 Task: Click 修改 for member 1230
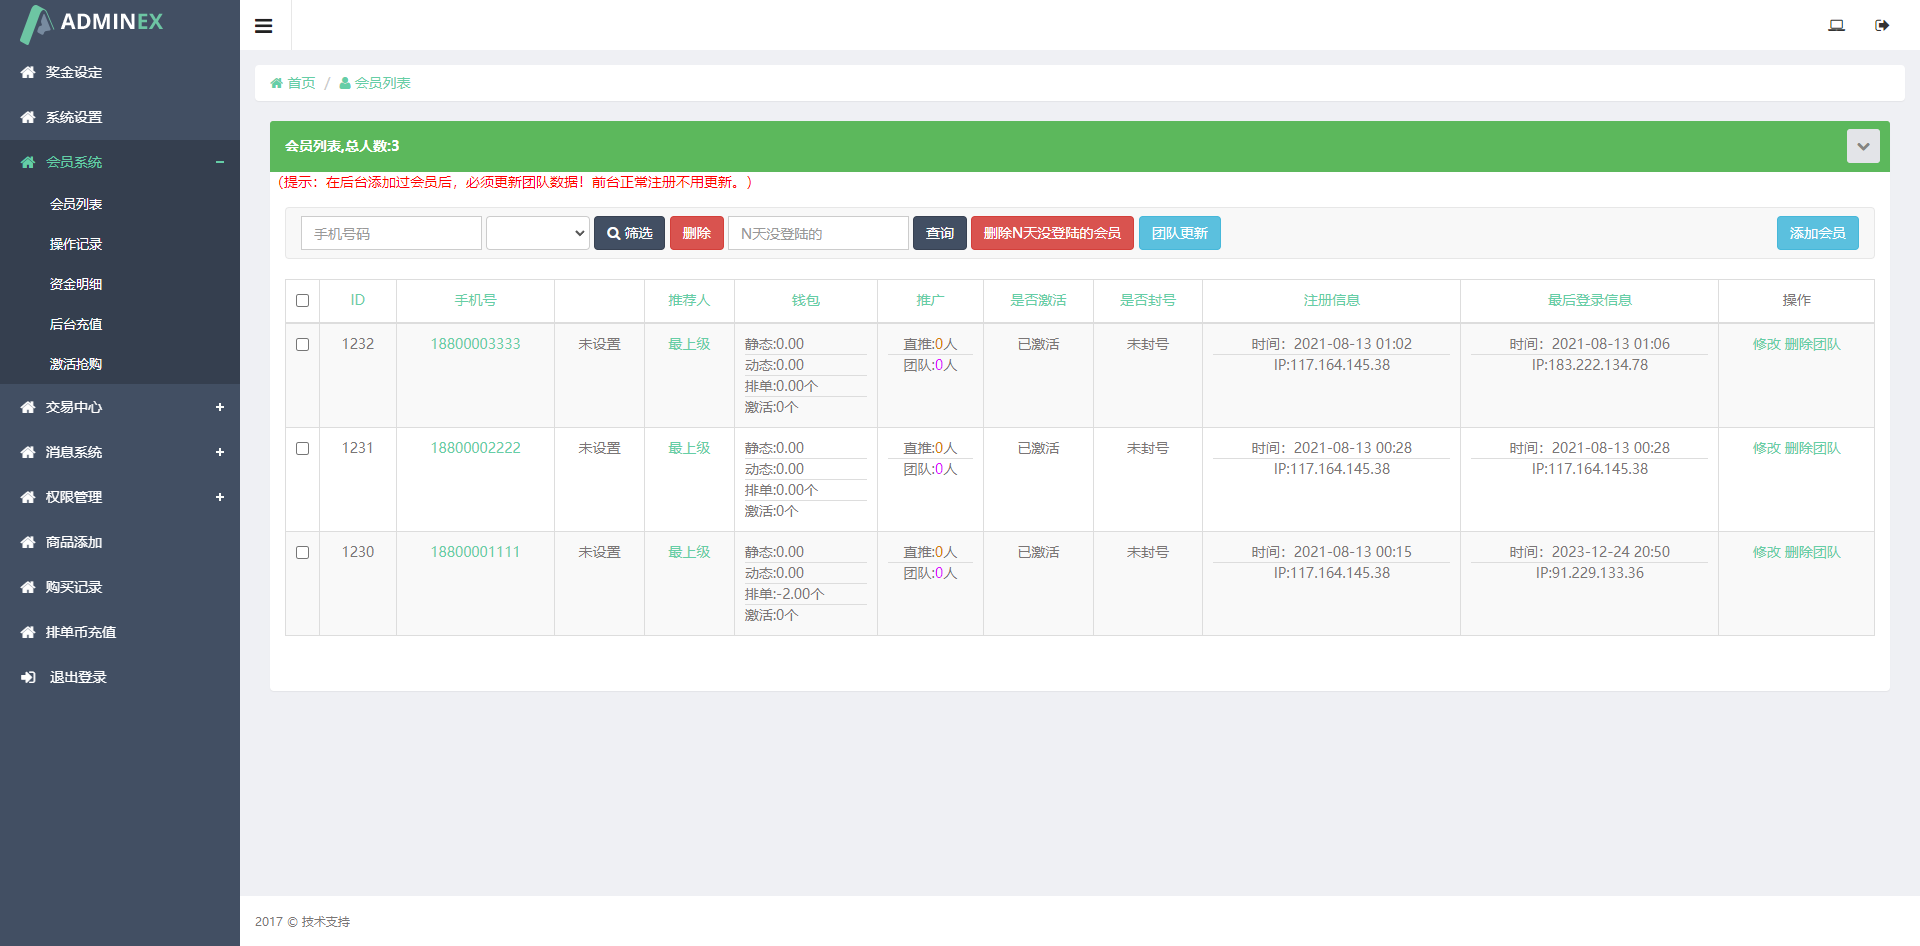click(1766, 552)
